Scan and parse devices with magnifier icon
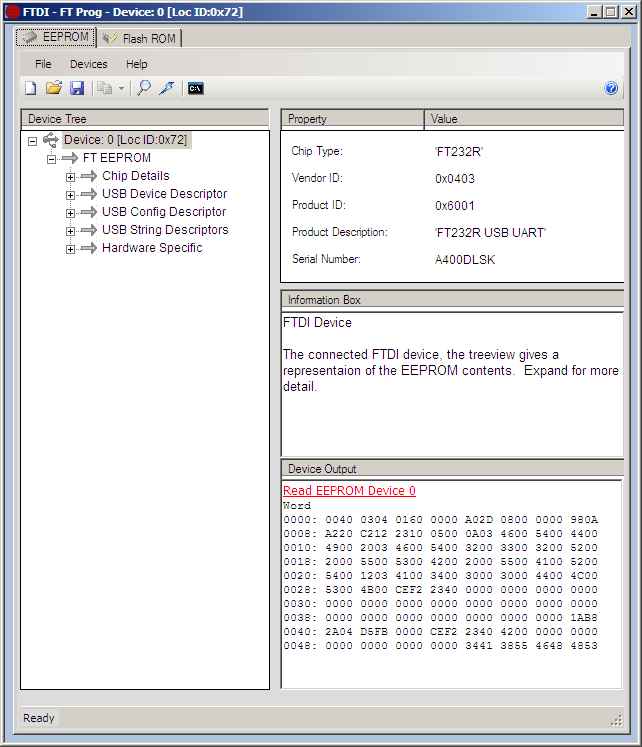Image resolution: width=642 pixels, height=747 pixels. click(x=144, y=88)
